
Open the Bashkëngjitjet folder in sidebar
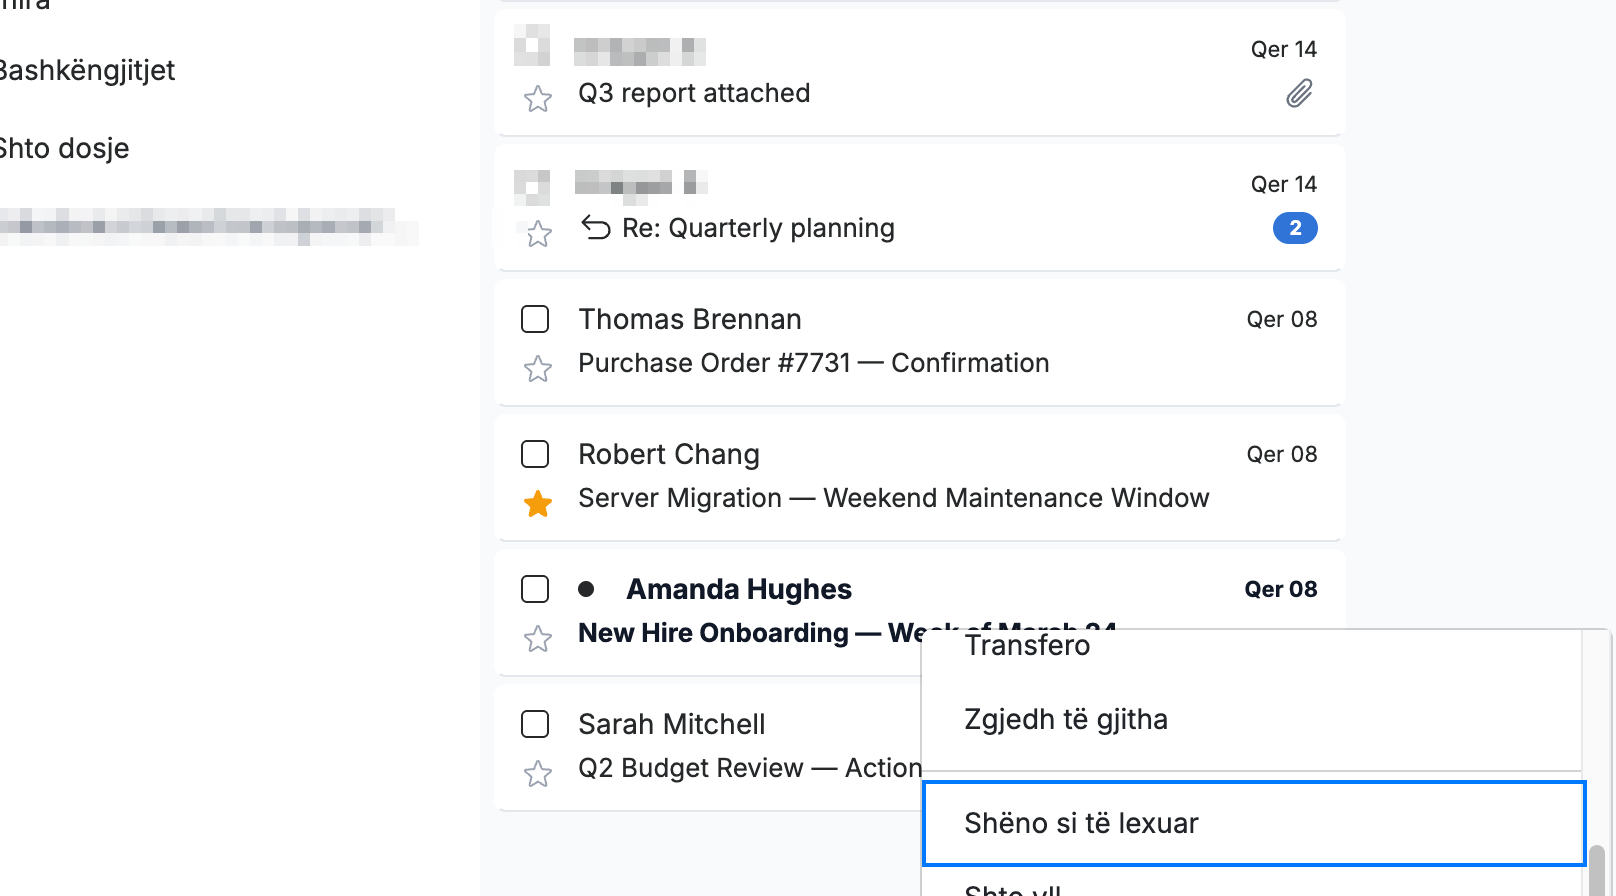(87, 70)
